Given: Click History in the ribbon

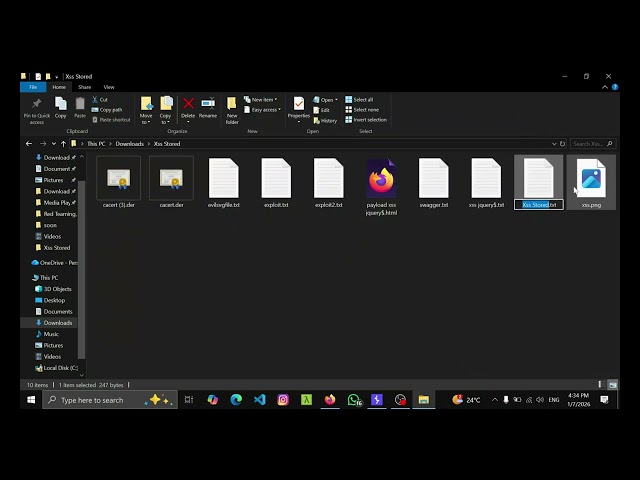Looking at the screenshot, I should tap(325, 120).
